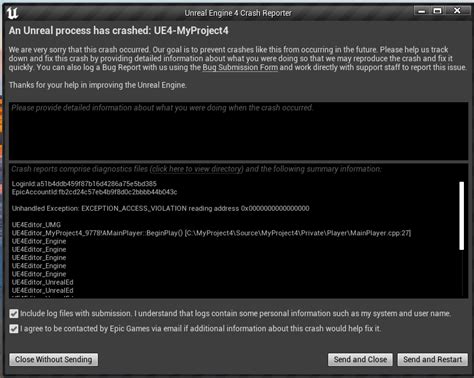Screen dimensions: 474x378
Task: Click the AMainPlayer::BeginPlay stack trace line
Action: tap(211, 233)
